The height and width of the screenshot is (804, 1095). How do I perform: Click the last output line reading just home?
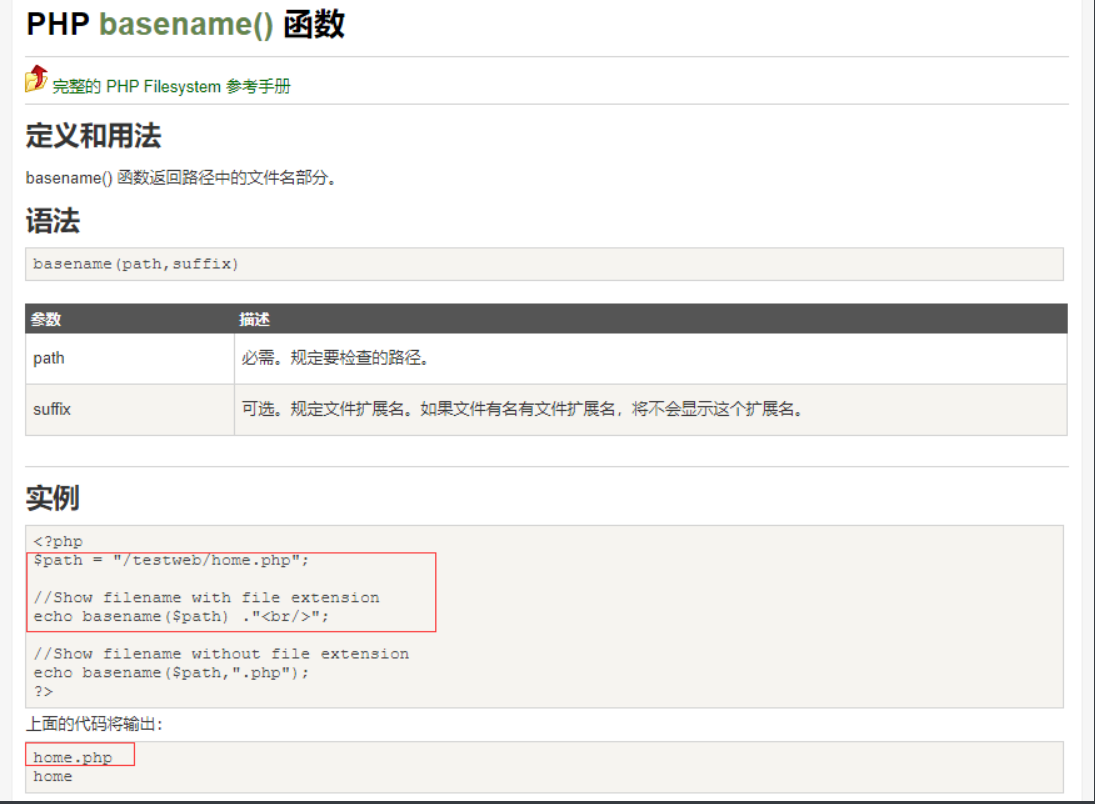coord(53,777)
